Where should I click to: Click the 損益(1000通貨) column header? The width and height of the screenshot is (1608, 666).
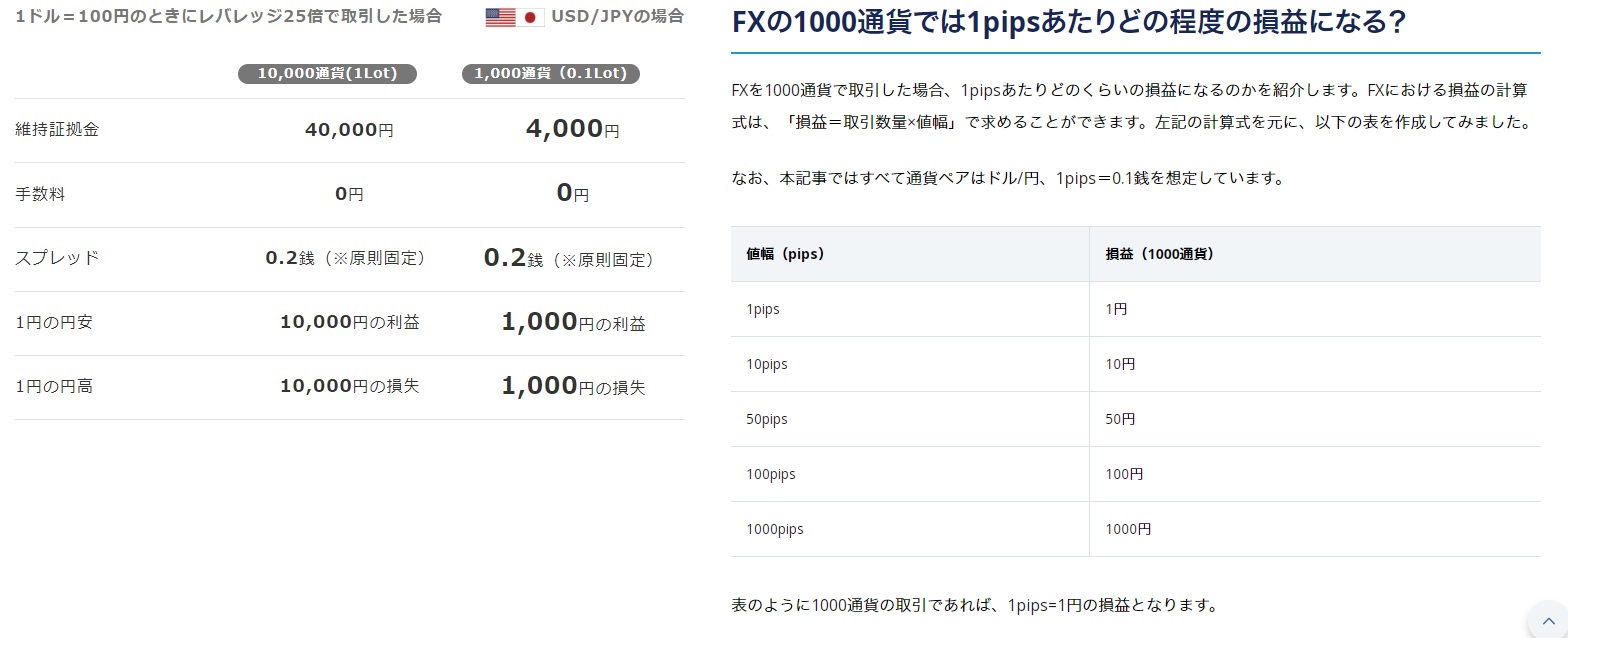1159,254
